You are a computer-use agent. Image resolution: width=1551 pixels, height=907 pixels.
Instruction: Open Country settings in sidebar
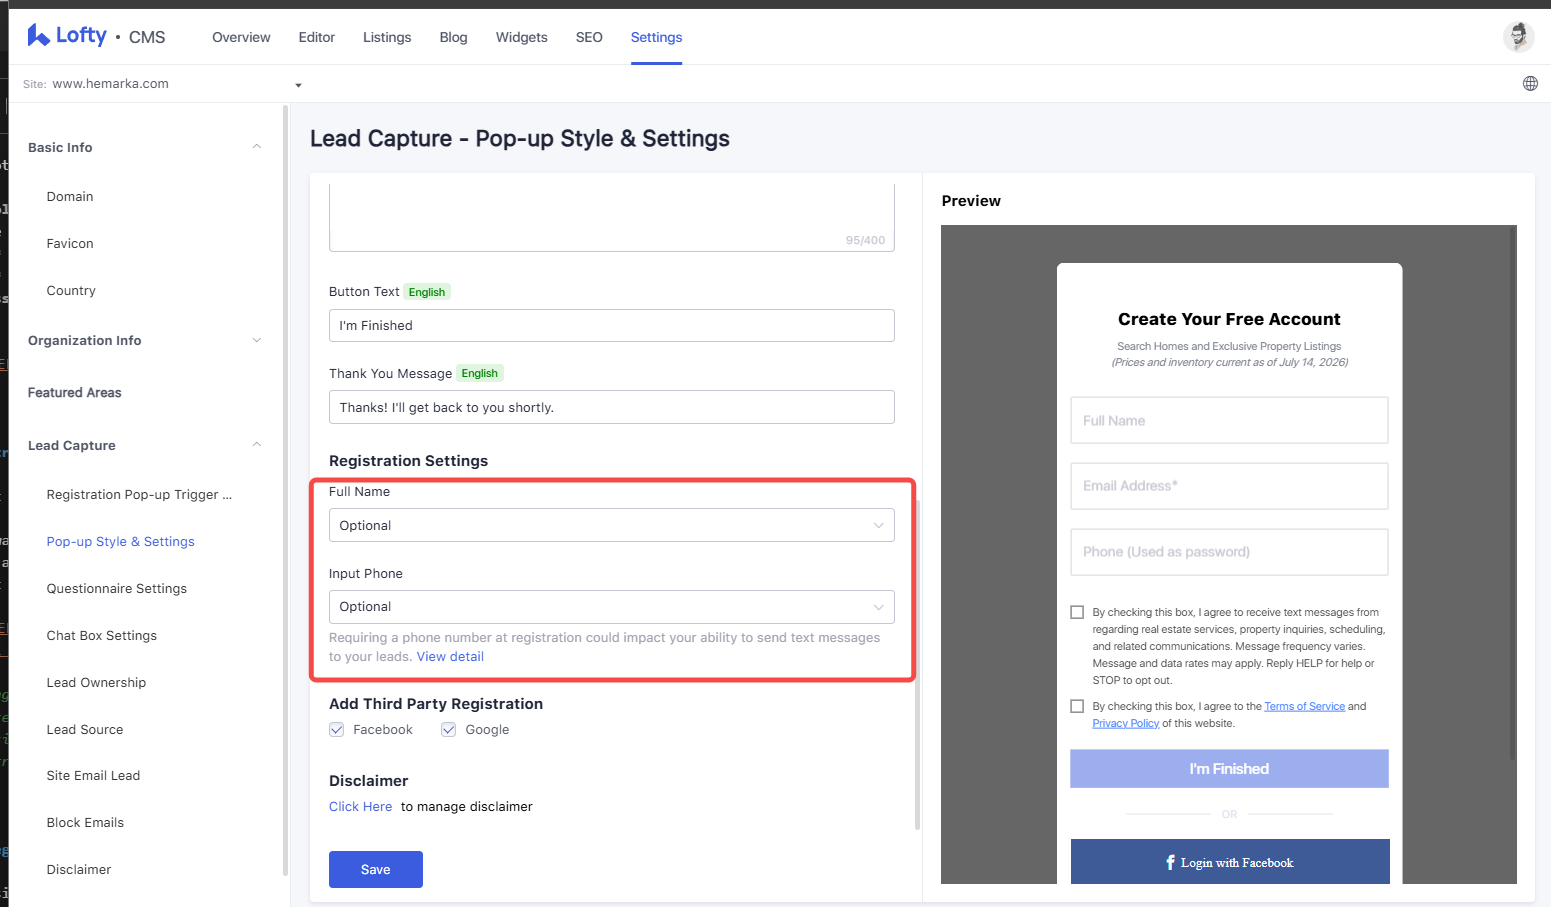(x=71, y=291)
